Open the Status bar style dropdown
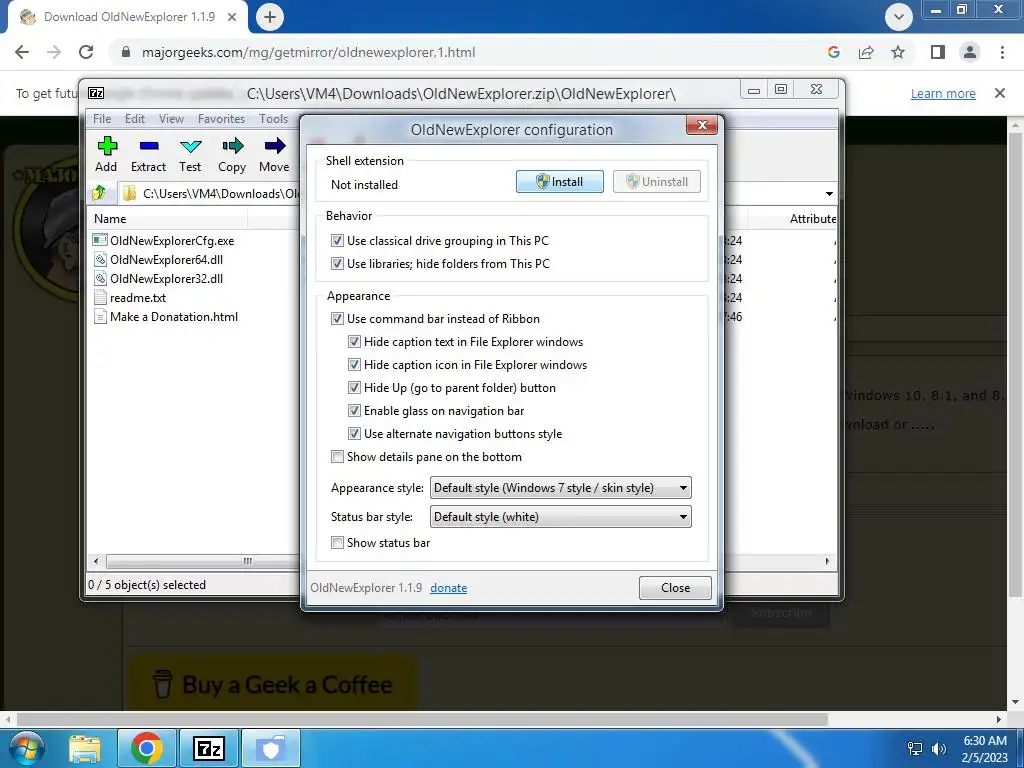 pyautogui.click(x=560, y=517)
